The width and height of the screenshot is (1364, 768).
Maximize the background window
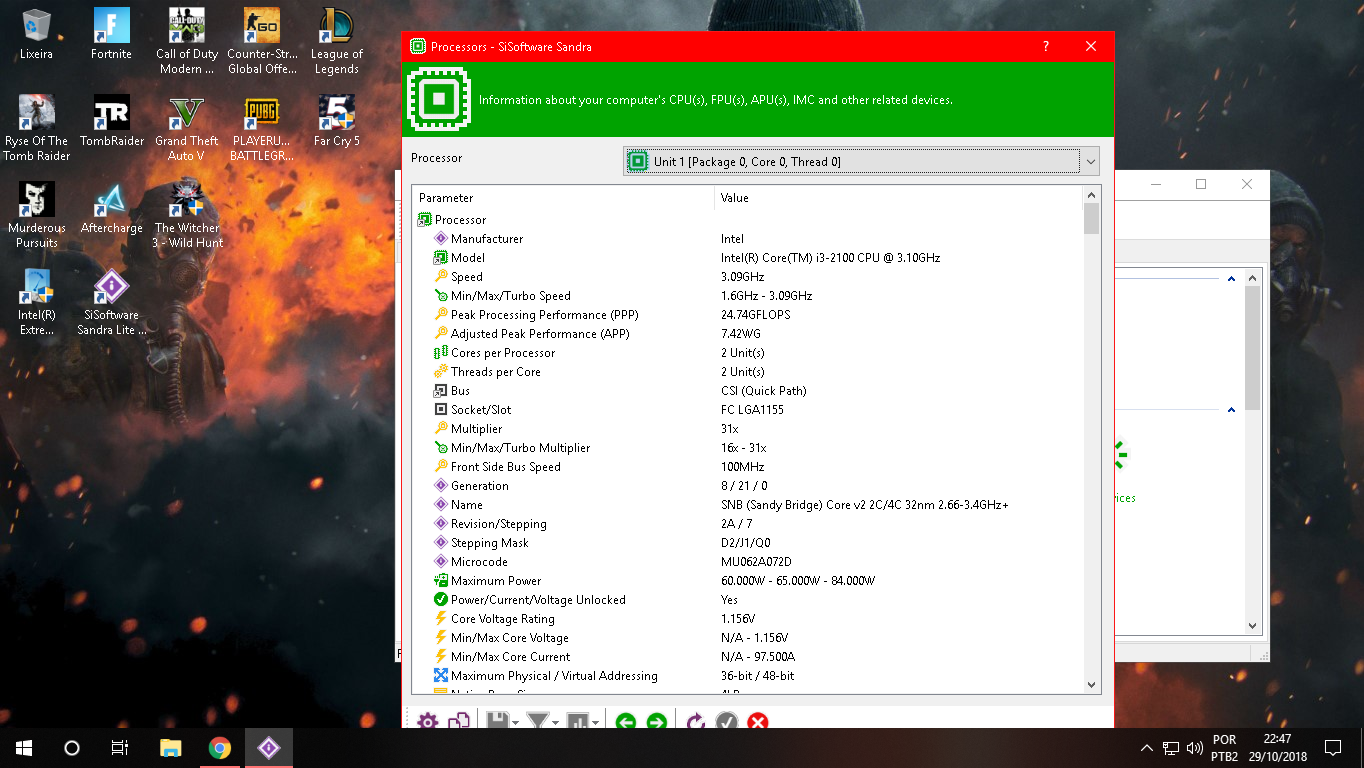[x=1201, y=184]
